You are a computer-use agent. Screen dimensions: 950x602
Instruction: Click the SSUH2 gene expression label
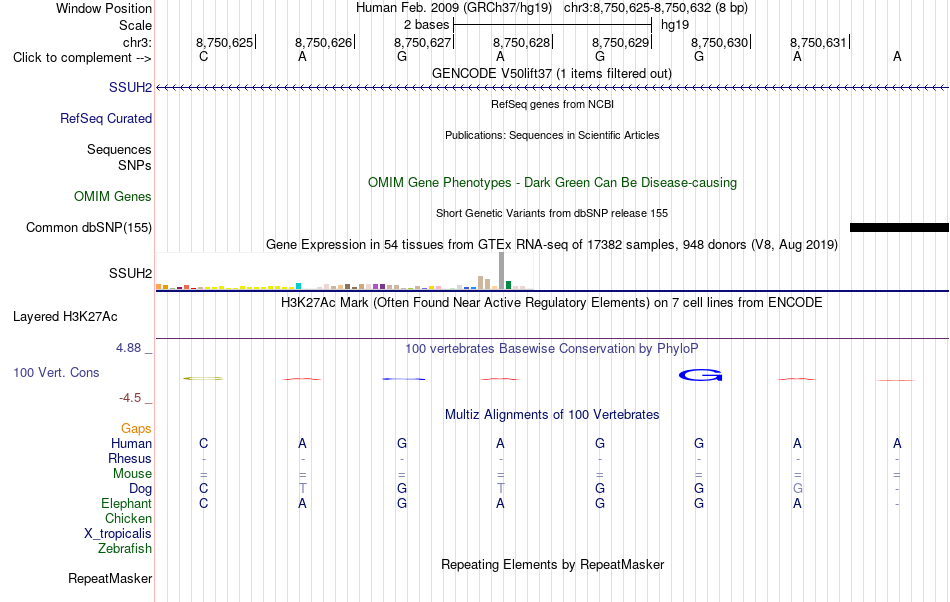pyautogui.click(x=130, y=273)
